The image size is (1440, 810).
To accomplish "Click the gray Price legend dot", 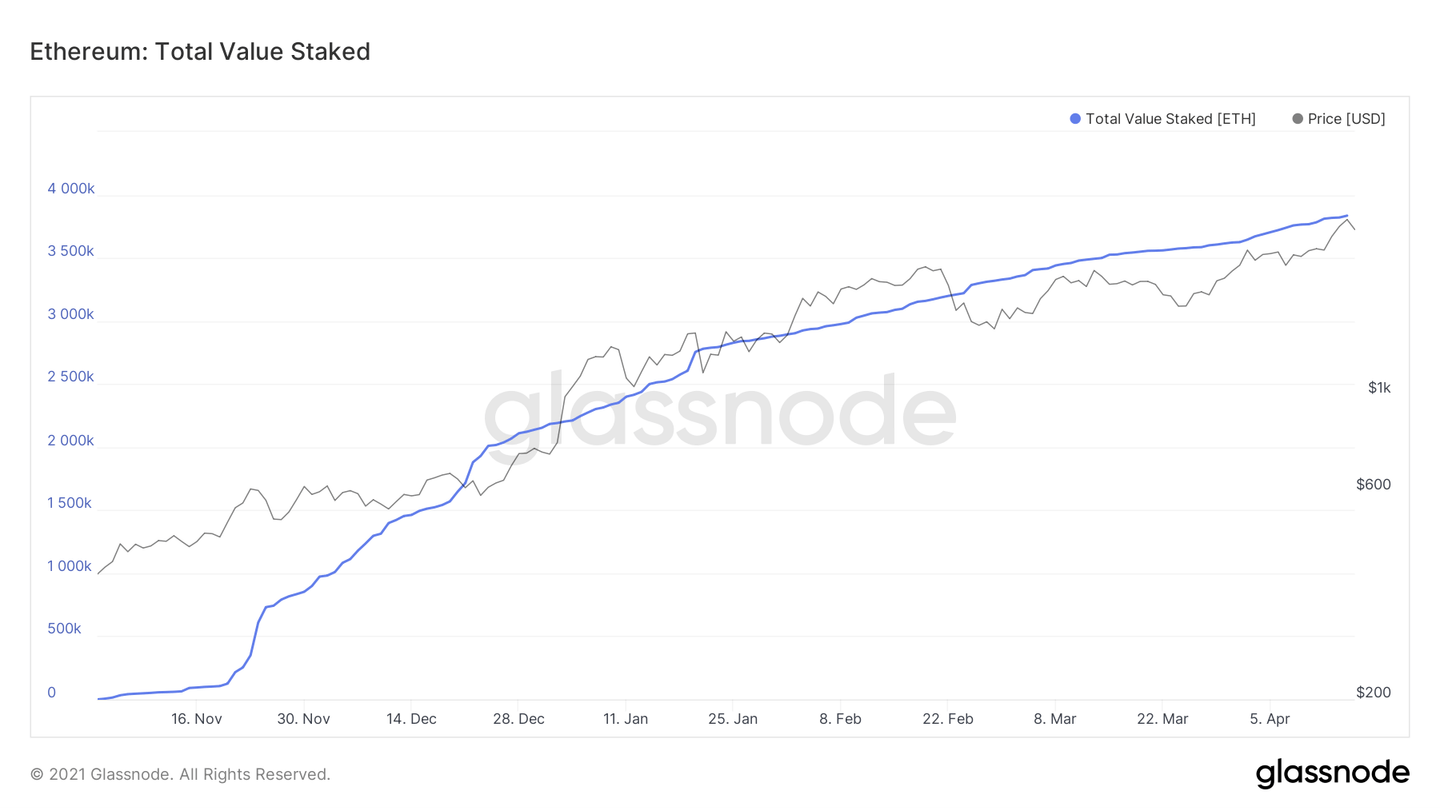I will point(1297,119).
